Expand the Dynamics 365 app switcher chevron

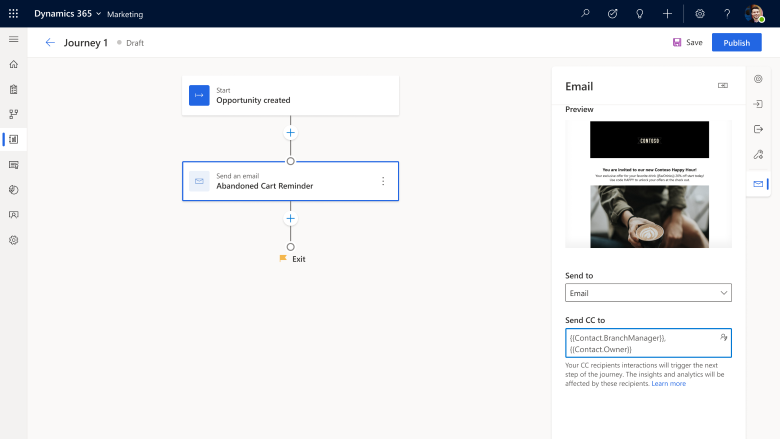pos(98,14)
